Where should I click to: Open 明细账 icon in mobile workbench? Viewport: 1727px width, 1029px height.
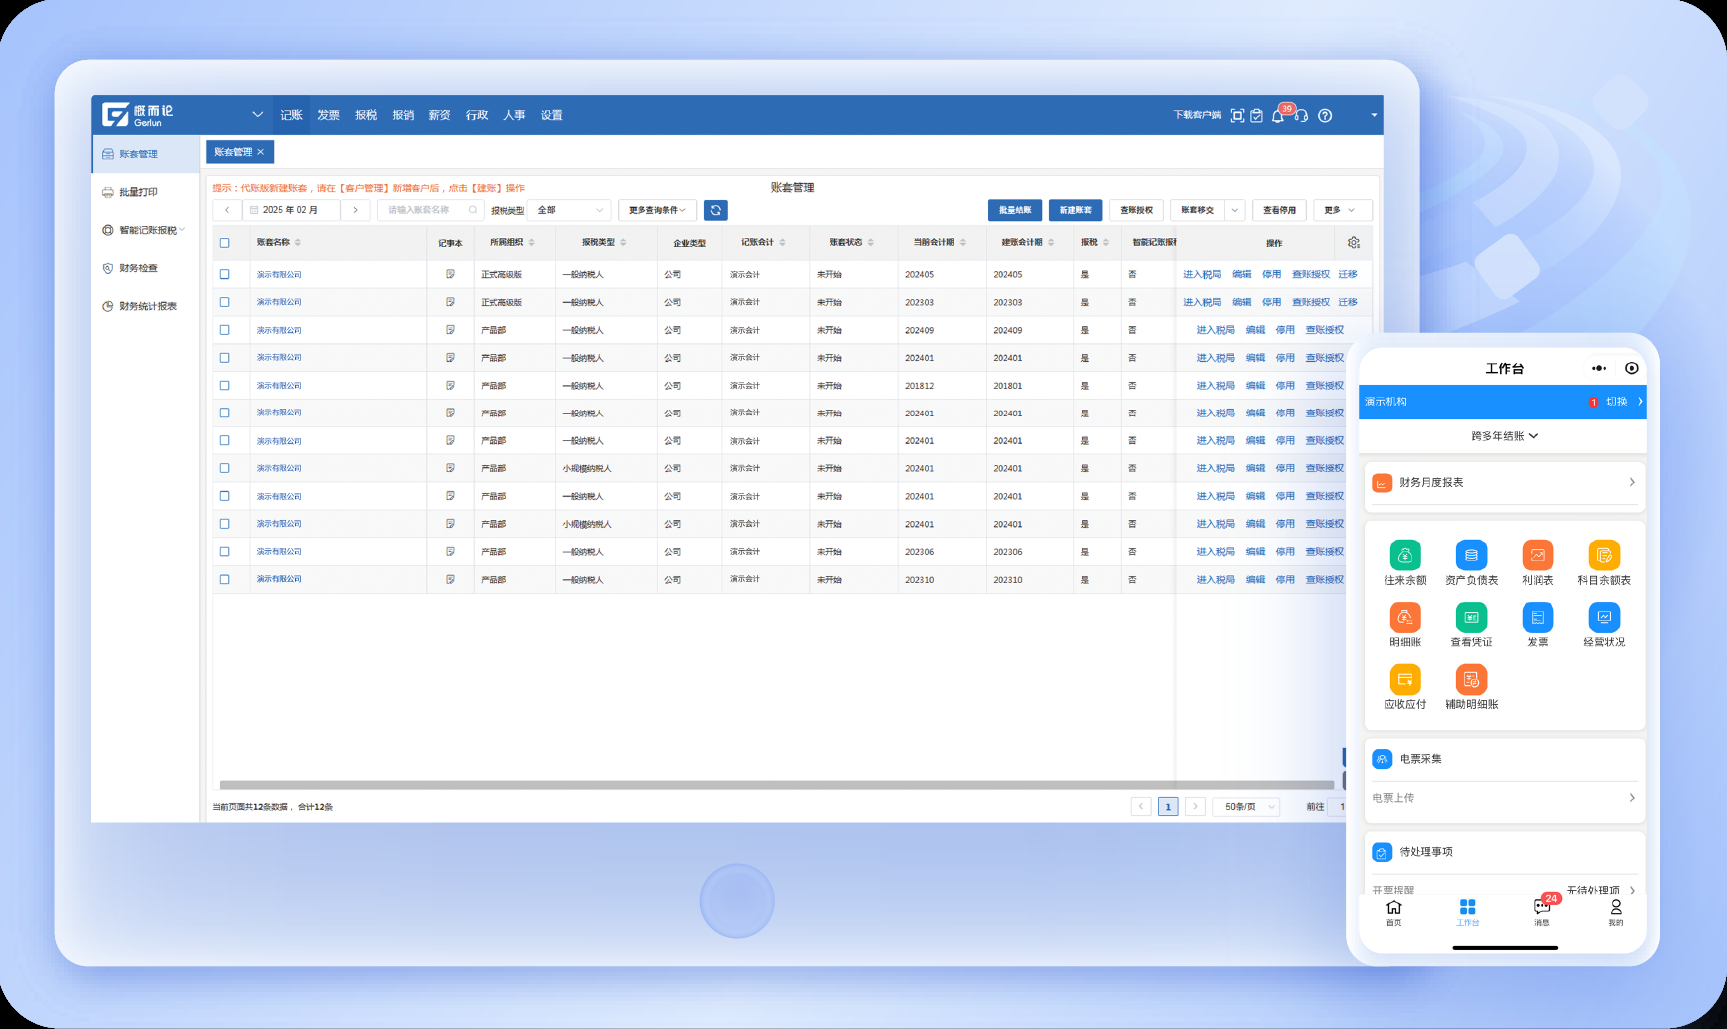point(1405,618)
